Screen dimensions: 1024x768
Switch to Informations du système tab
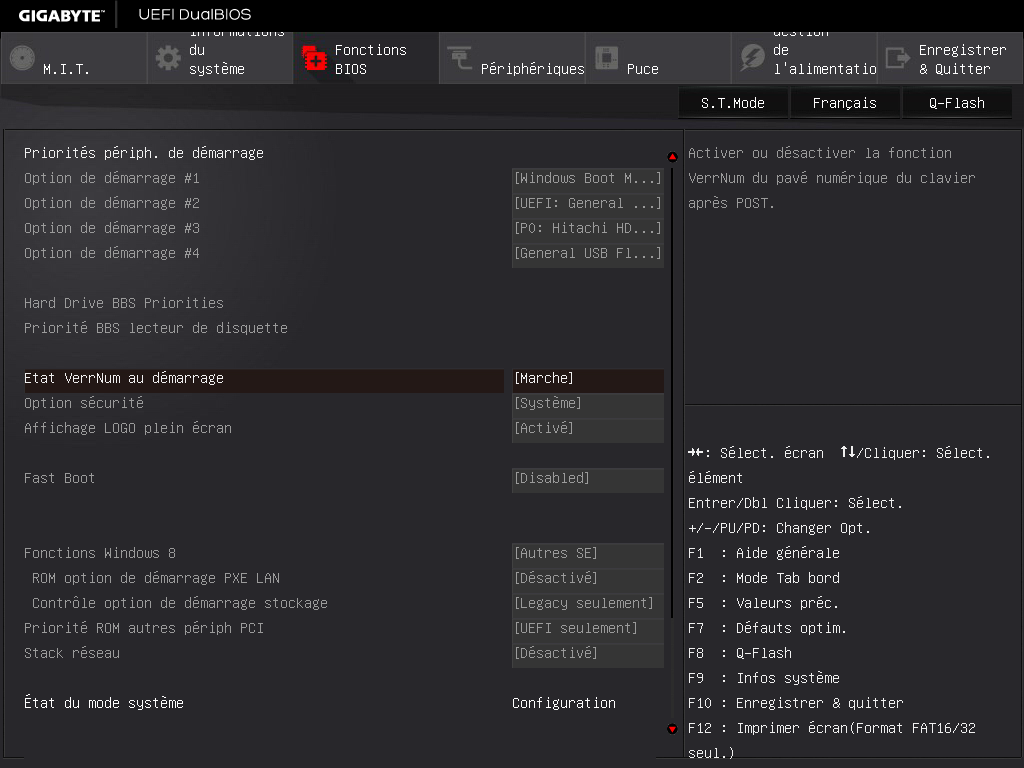[x=220, y=58]
